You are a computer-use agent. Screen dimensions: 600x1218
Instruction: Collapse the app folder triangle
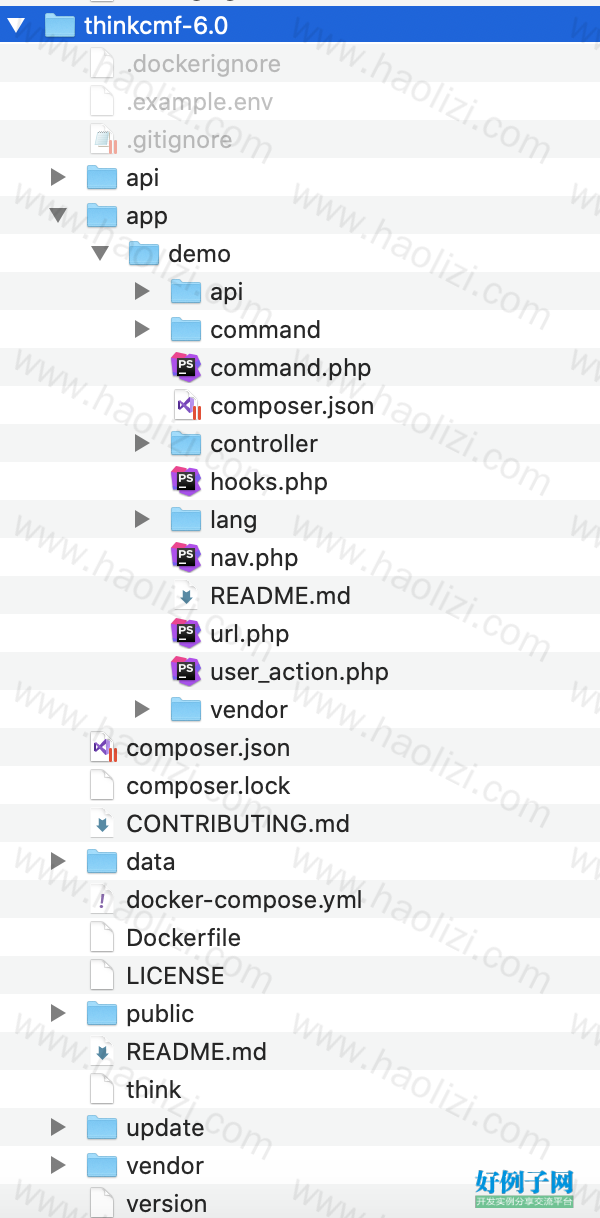[x=58, y=216]
